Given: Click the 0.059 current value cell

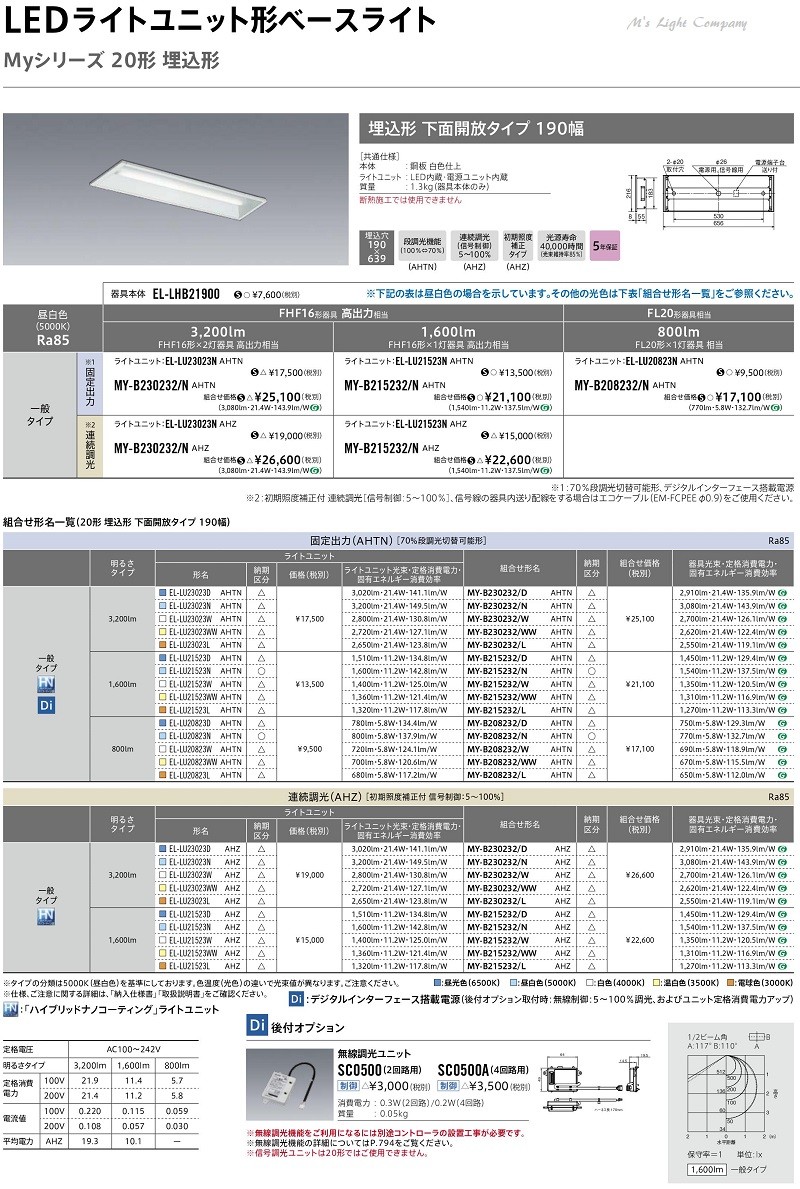Looking at the screenshot, I should click(177, 1111).
